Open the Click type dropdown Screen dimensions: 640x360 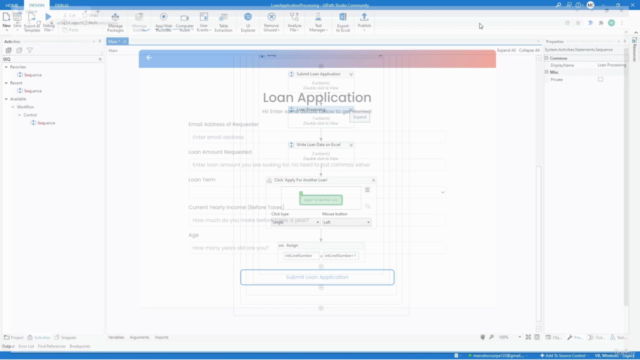point(295,222)
